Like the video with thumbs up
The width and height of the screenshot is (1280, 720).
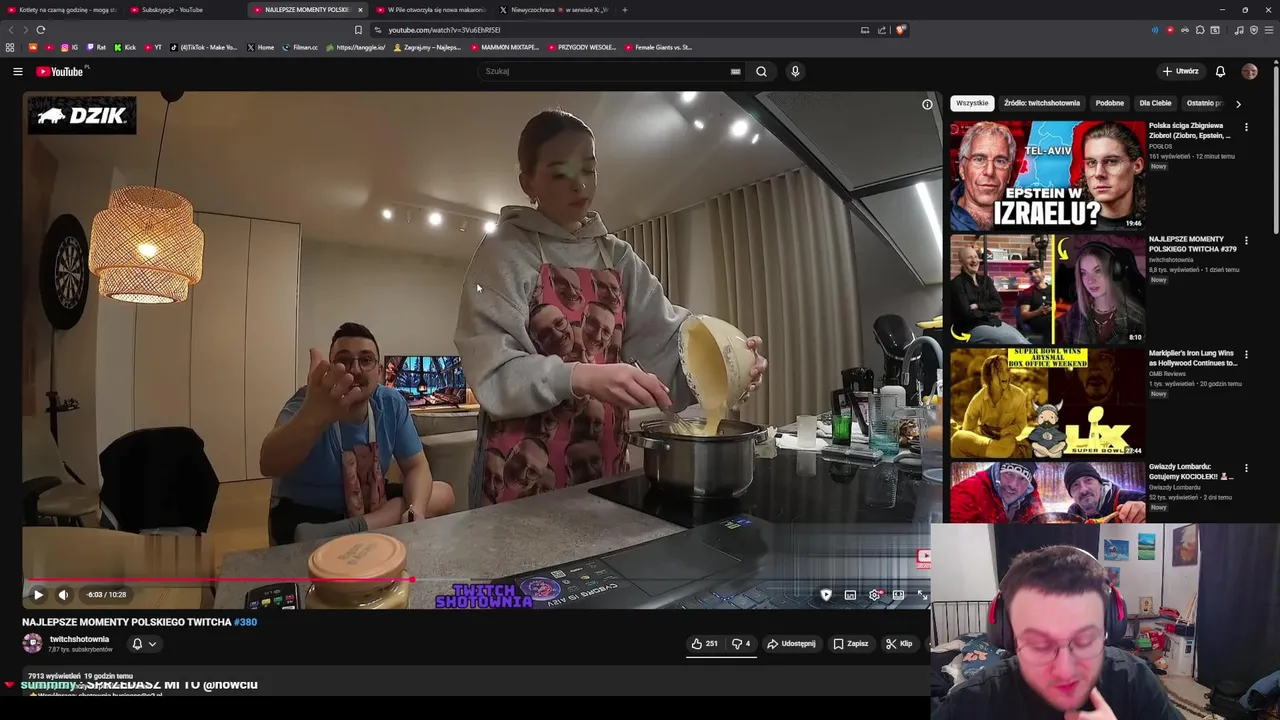[704, 644]
